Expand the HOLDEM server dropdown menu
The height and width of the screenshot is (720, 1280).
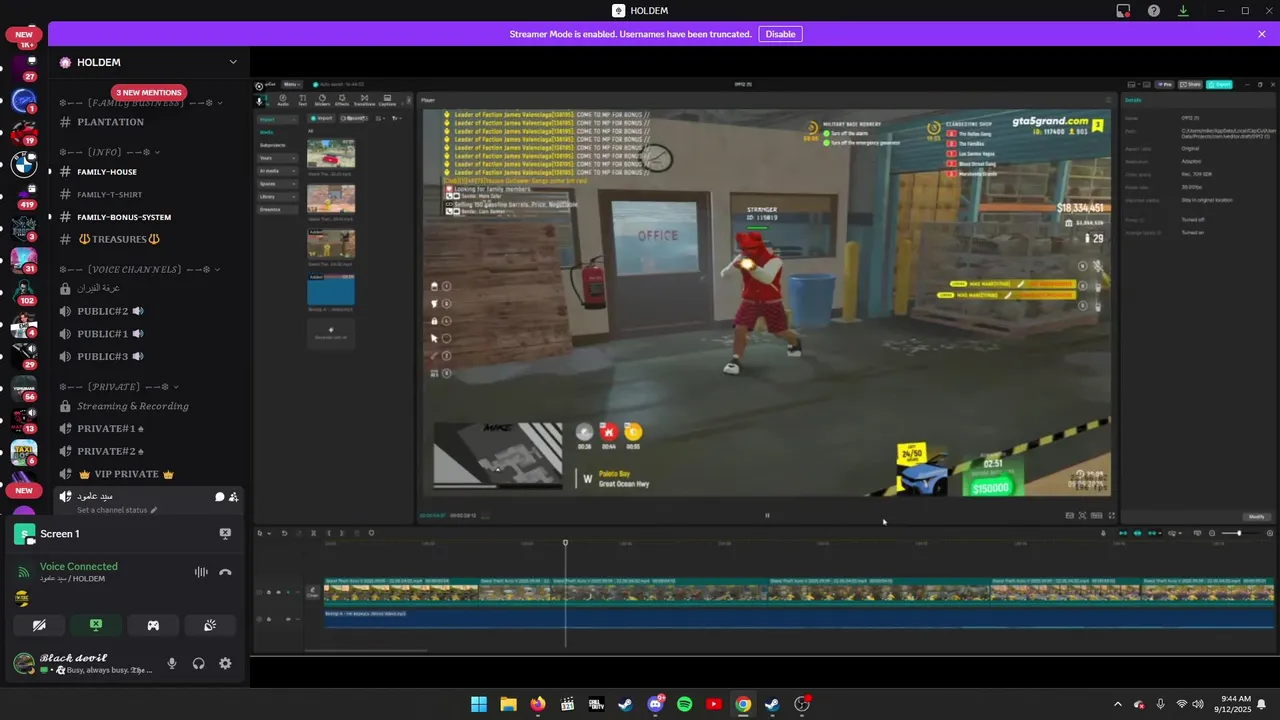click(233, 62)
